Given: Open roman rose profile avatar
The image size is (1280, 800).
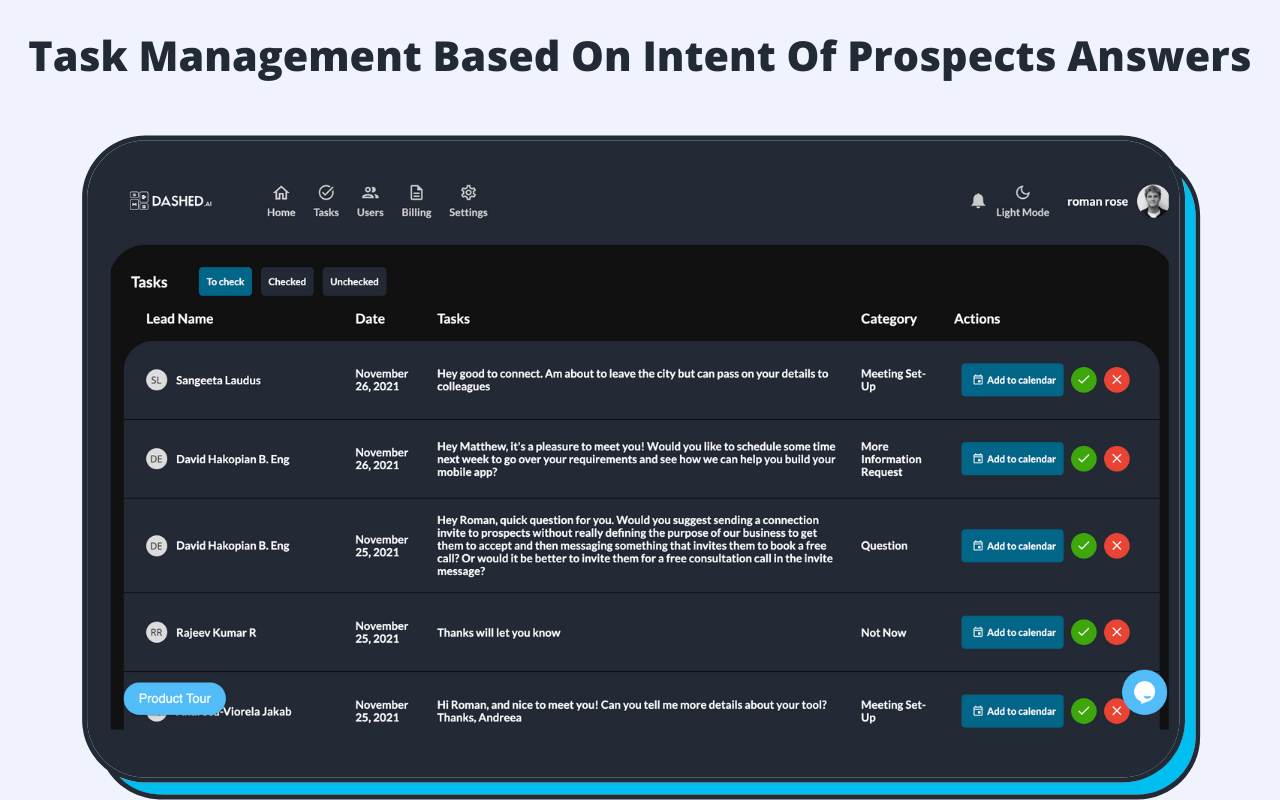Looking at the screenshot, I should tap(1153, 201).
